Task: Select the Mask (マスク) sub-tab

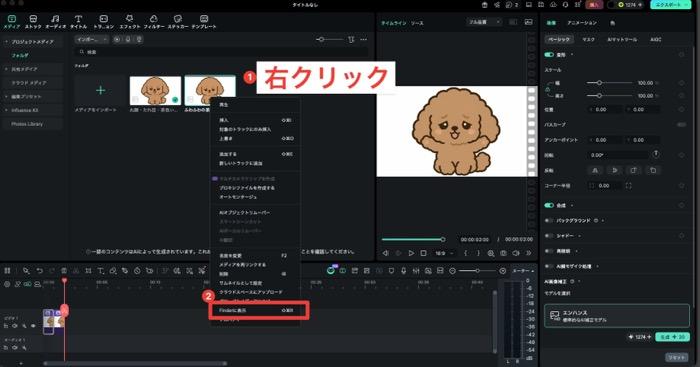Action: pos(588,40)
